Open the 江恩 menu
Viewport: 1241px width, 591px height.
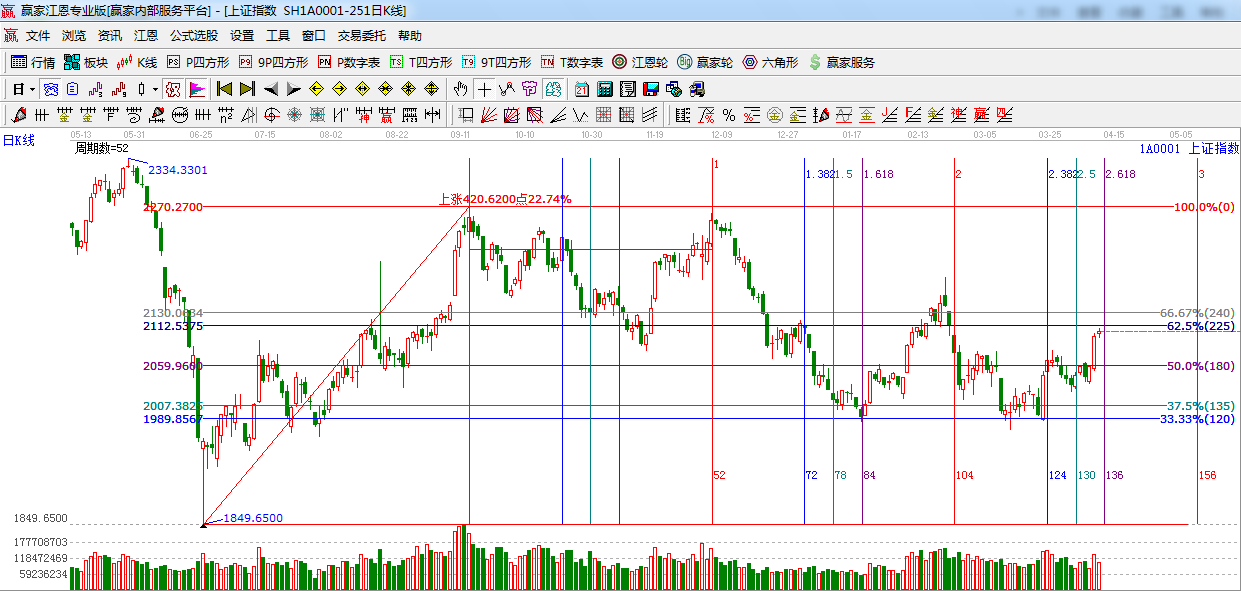tap(146, 35)
